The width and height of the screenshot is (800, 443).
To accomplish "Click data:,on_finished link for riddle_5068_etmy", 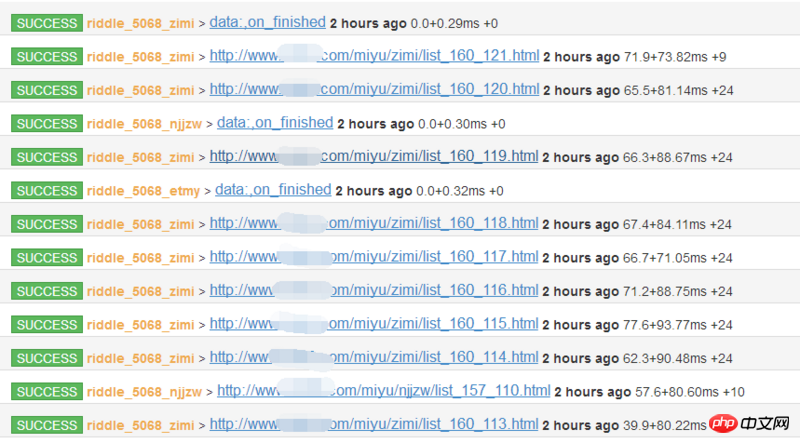I will point(273,190).
